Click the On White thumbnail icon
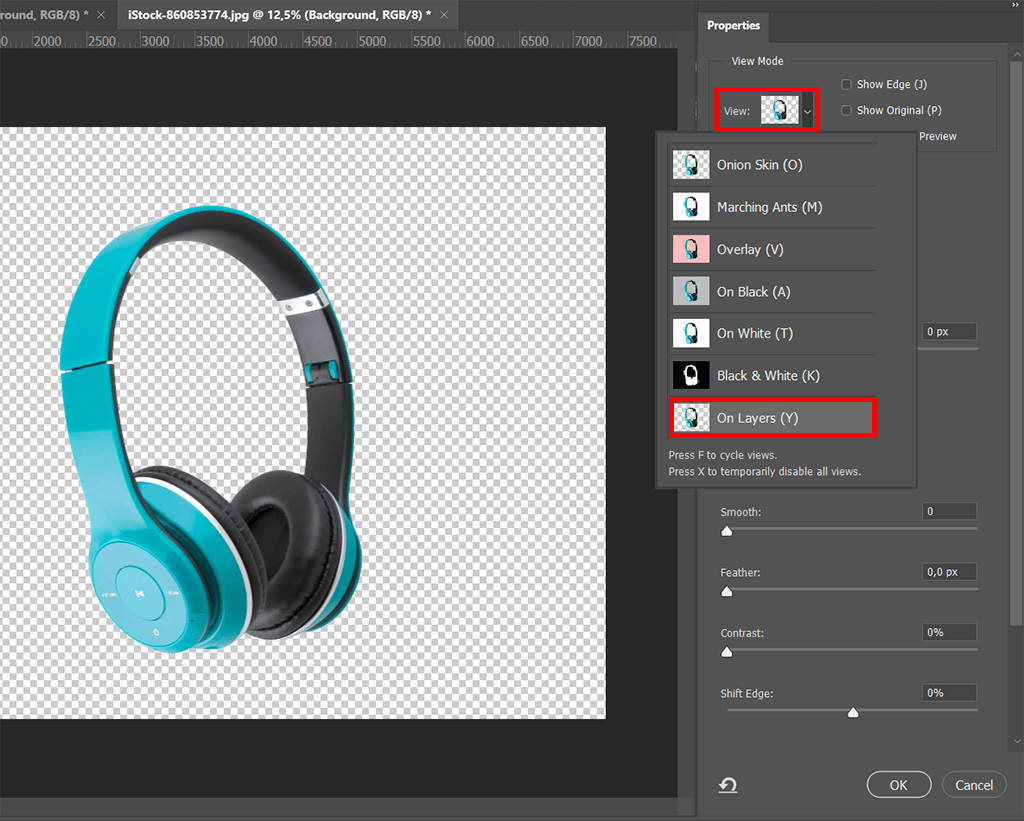Screen dimensions: 1024x821 (691, 333)
